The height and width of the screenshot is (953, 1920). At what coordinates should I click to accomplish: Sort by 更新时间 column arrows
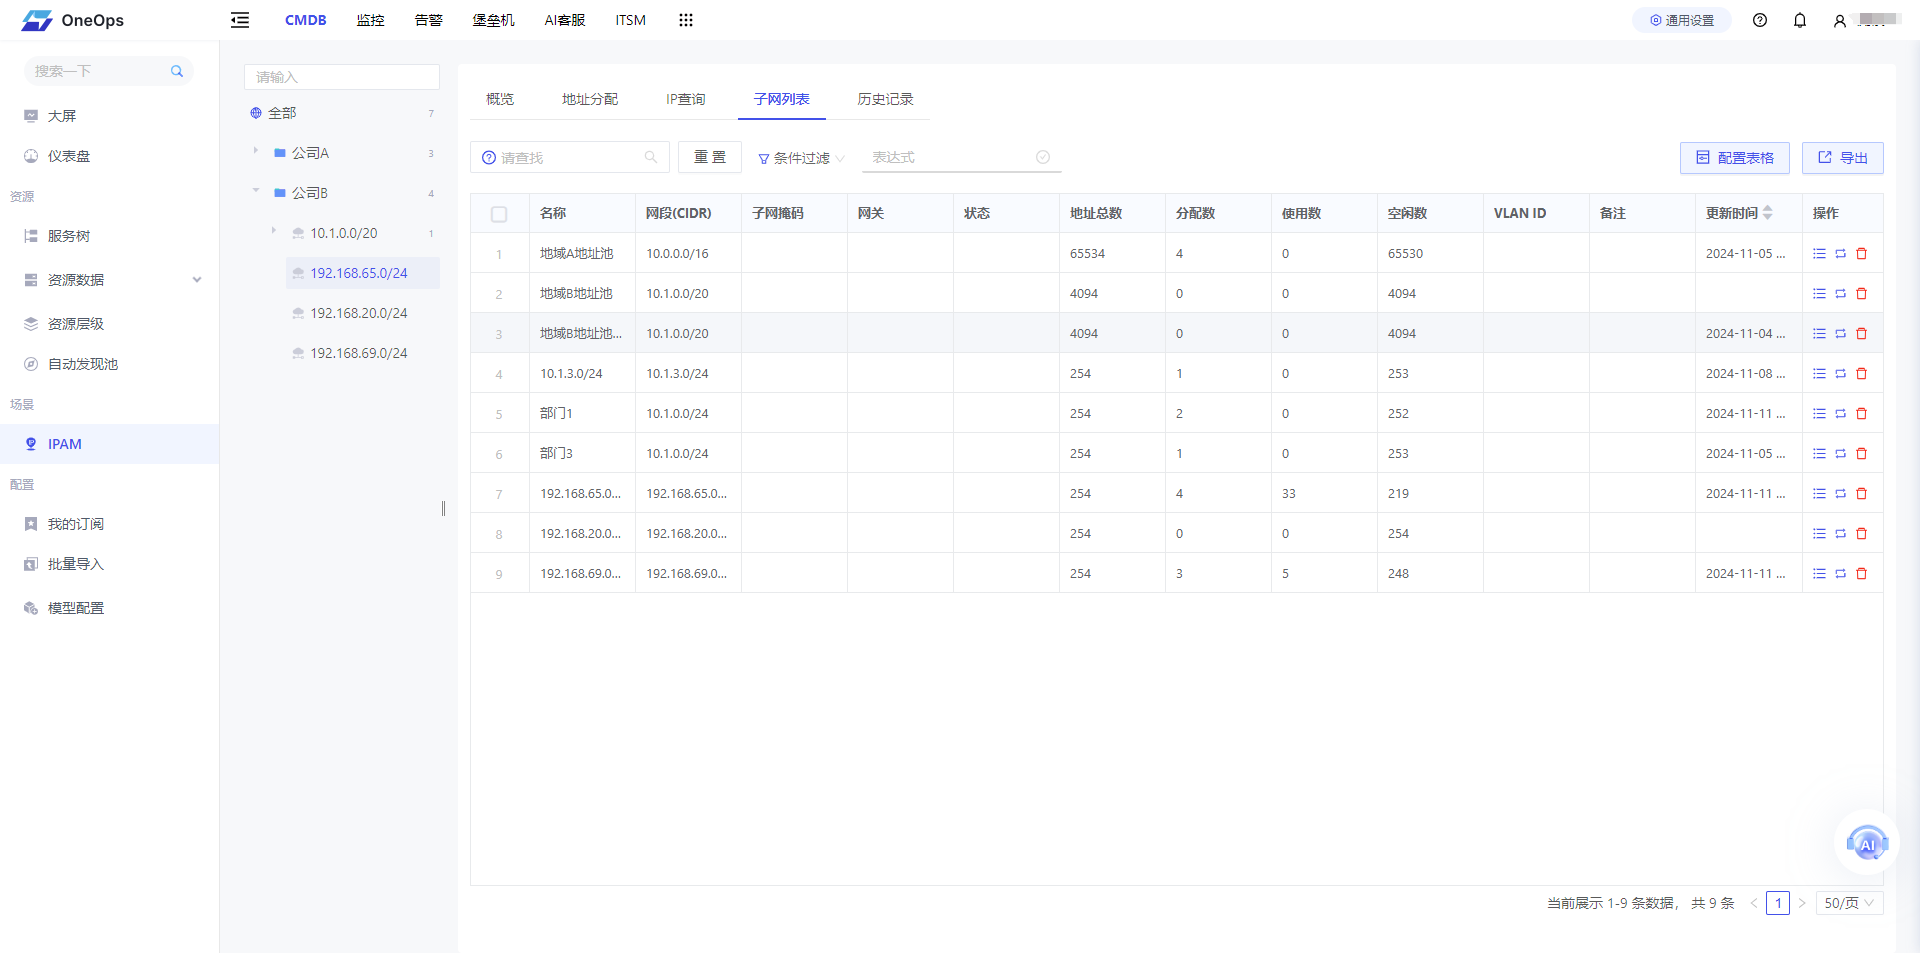click(x=1768, y=213)
